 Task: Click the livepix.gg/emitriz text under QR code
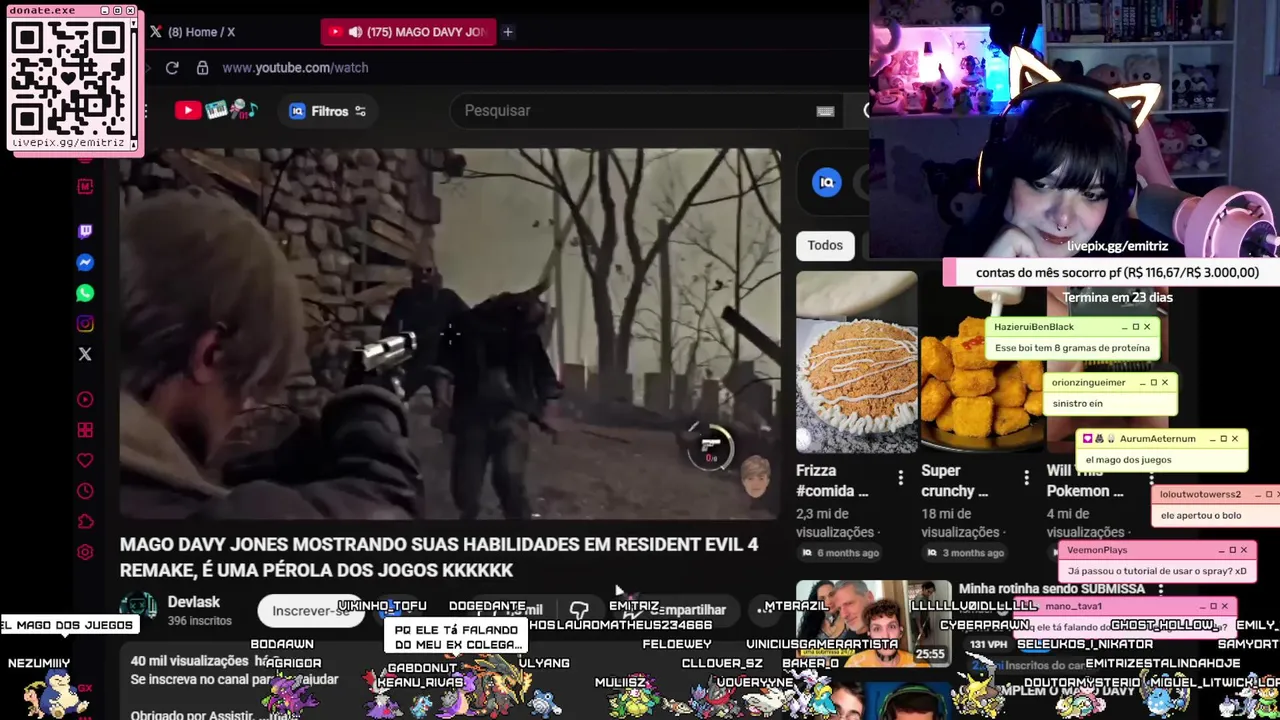click(69, 143)
